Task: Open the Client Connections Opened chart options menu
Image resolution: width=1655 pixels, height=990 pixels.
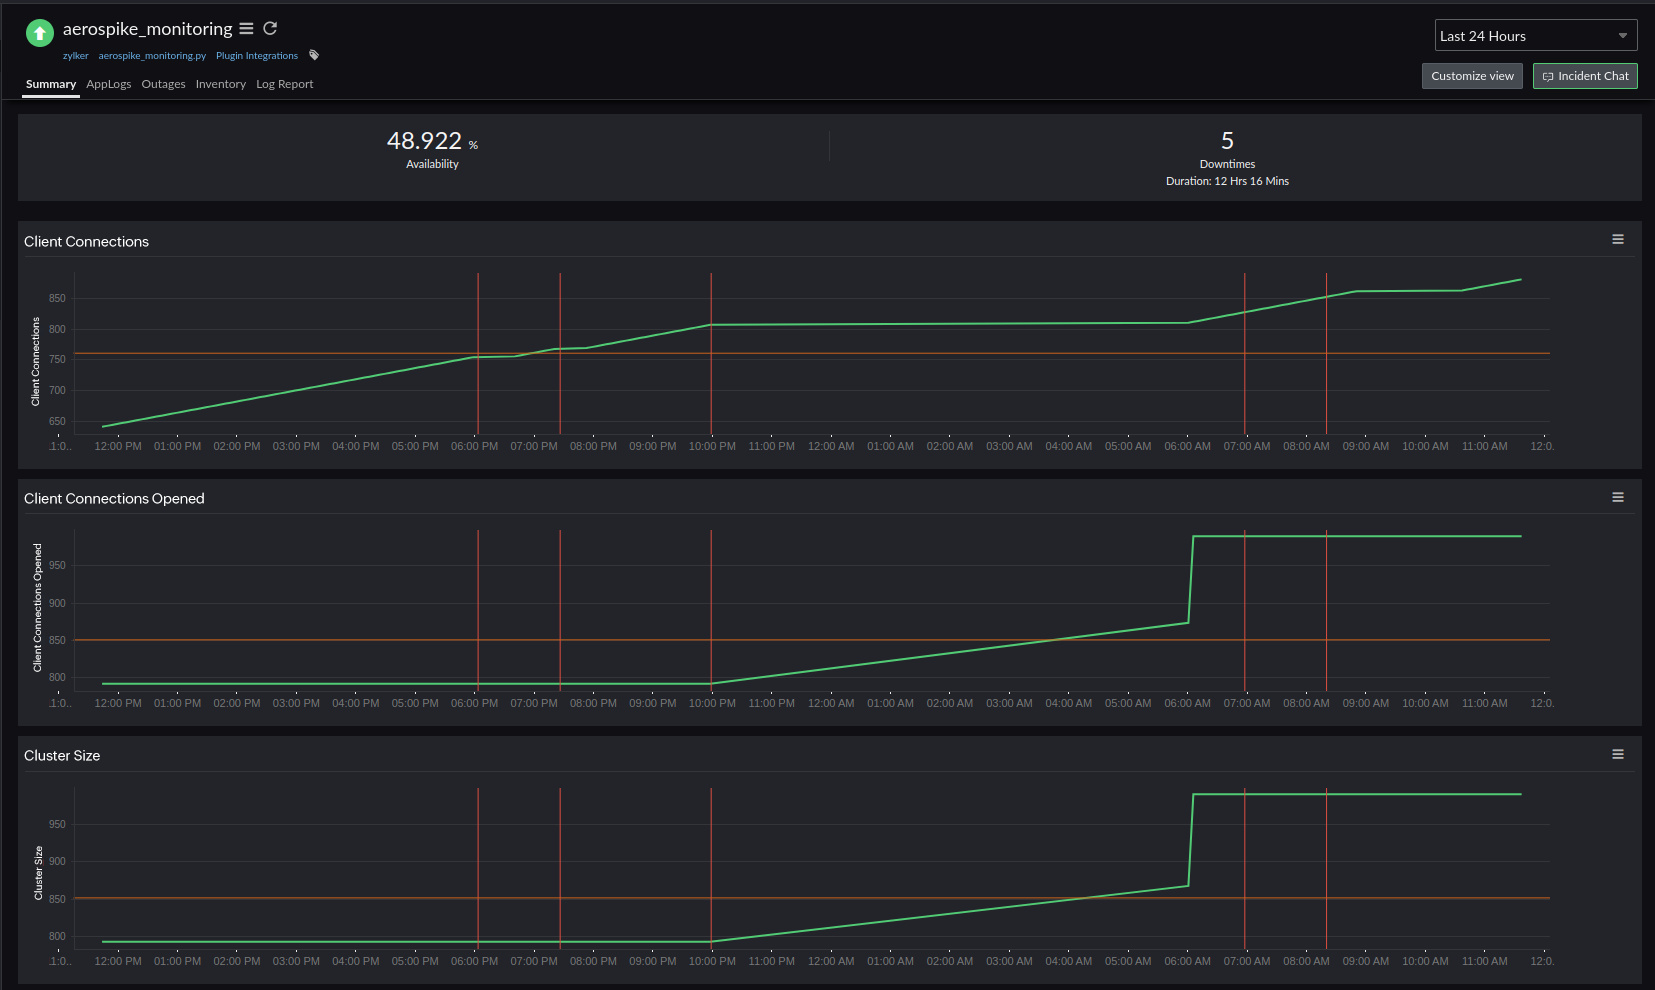Action: pyautogui.click(x=1618, y=497)
